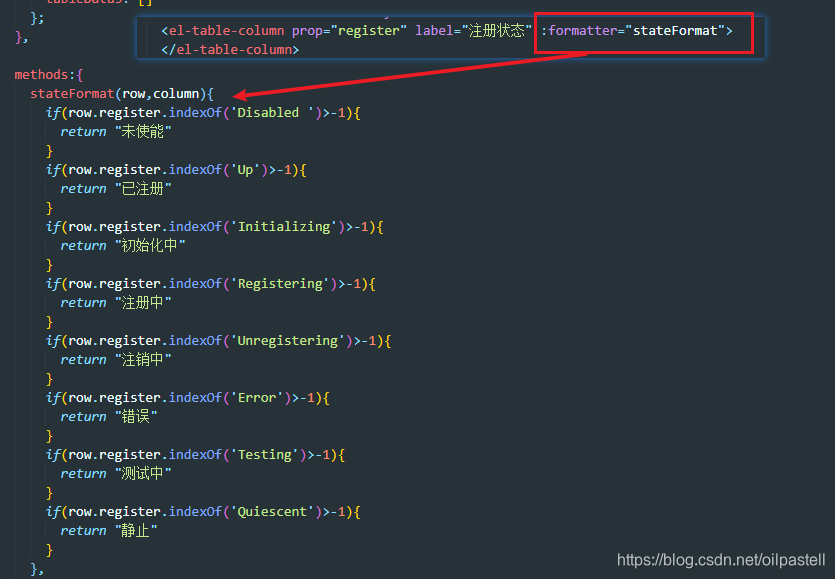Click the stateFormat method name definition
835x579 pixels.
[72, 94]
